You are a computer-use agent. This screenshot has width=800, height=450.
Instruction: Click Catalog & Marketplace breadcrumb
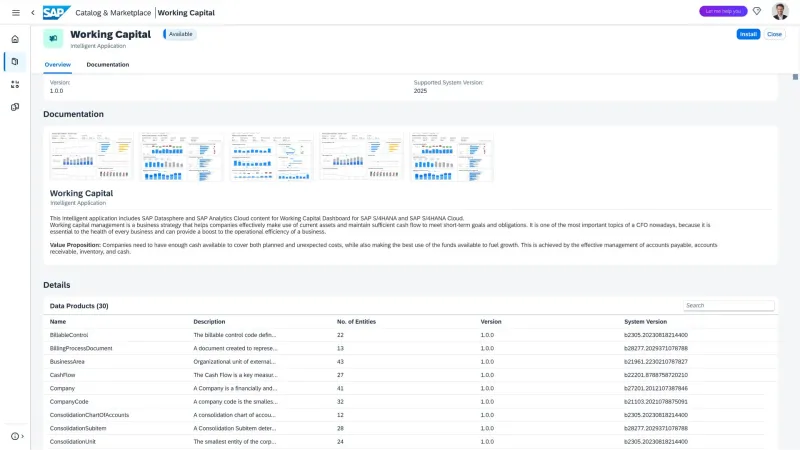tap(113, 13)
